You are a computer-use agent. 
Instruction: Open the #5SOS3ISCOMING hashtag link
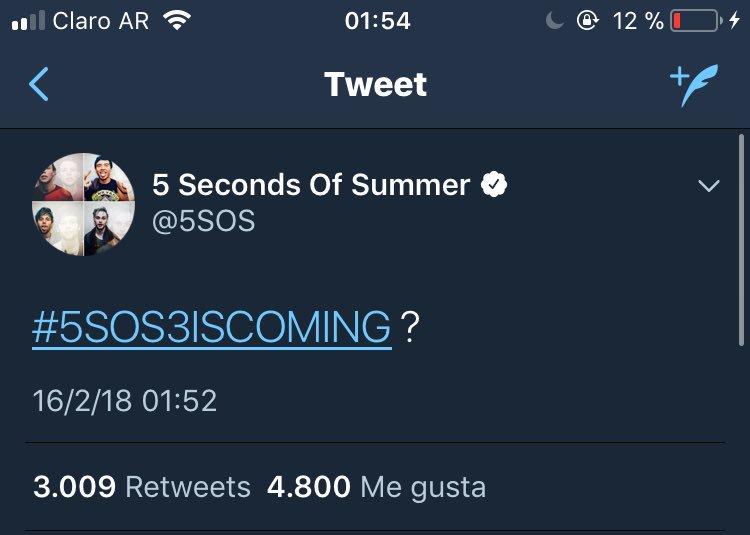point(211,328)
